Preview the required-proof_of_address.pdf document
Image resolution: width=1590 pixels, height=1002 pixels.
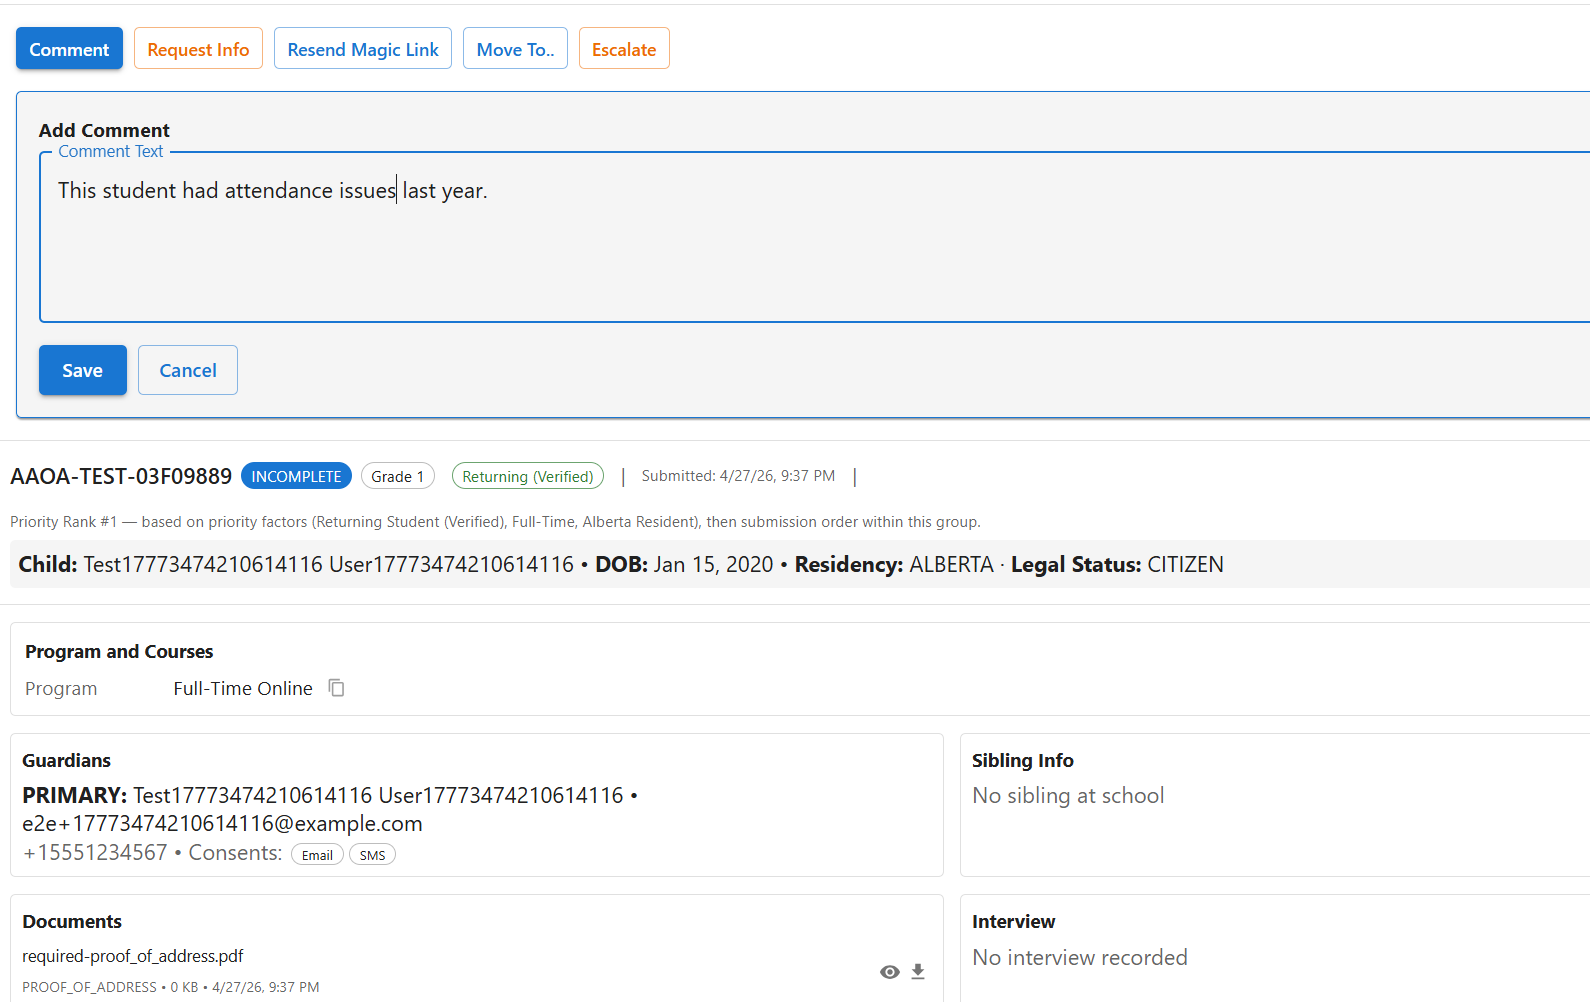[889, 972]
